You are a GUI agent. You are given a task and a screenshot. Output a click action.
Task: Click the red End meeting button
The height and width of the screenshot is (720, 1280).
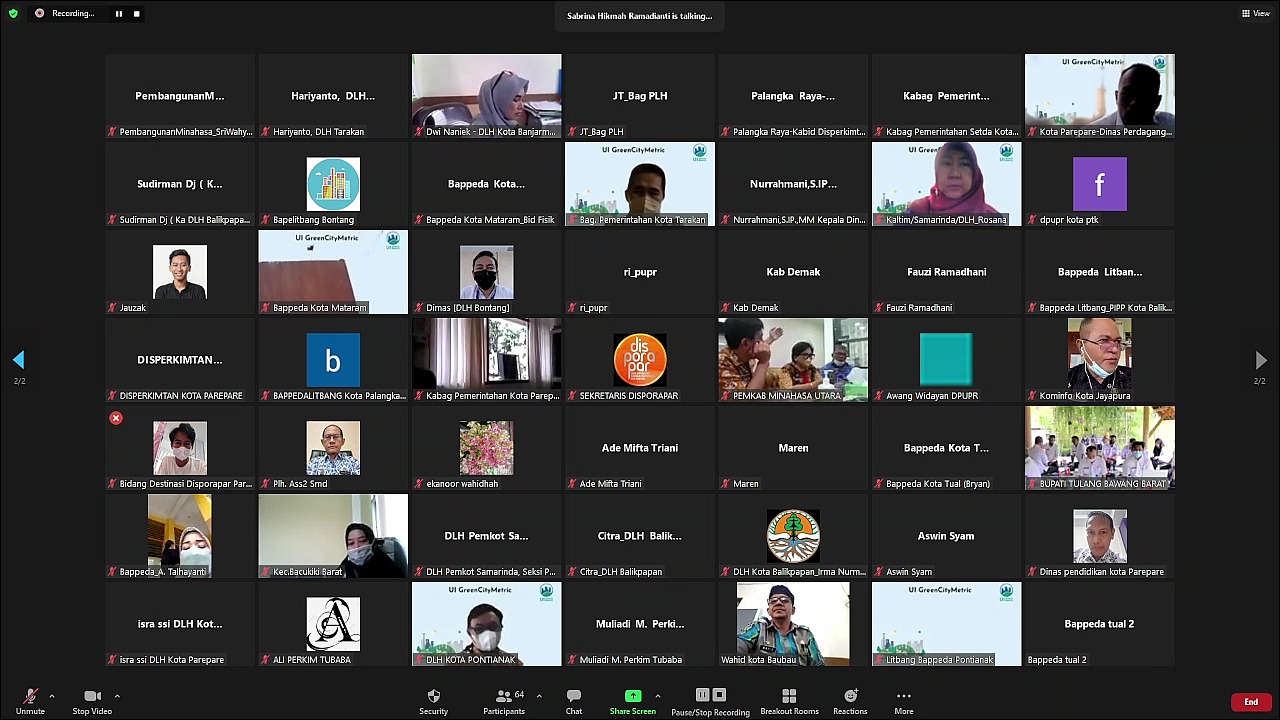click(x=1250, y=702)
